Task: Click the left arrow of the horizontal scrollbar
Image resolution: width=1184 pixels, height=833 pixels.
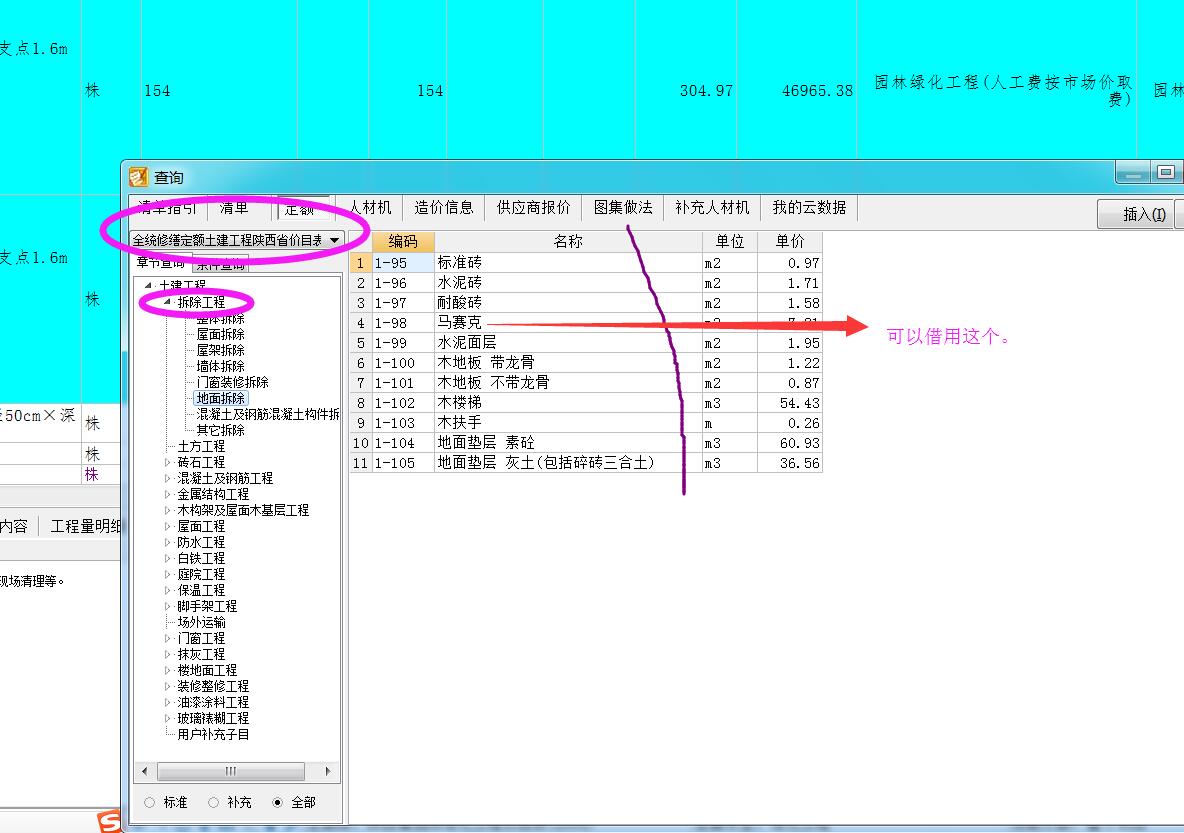Action: (x=144, y=770)
